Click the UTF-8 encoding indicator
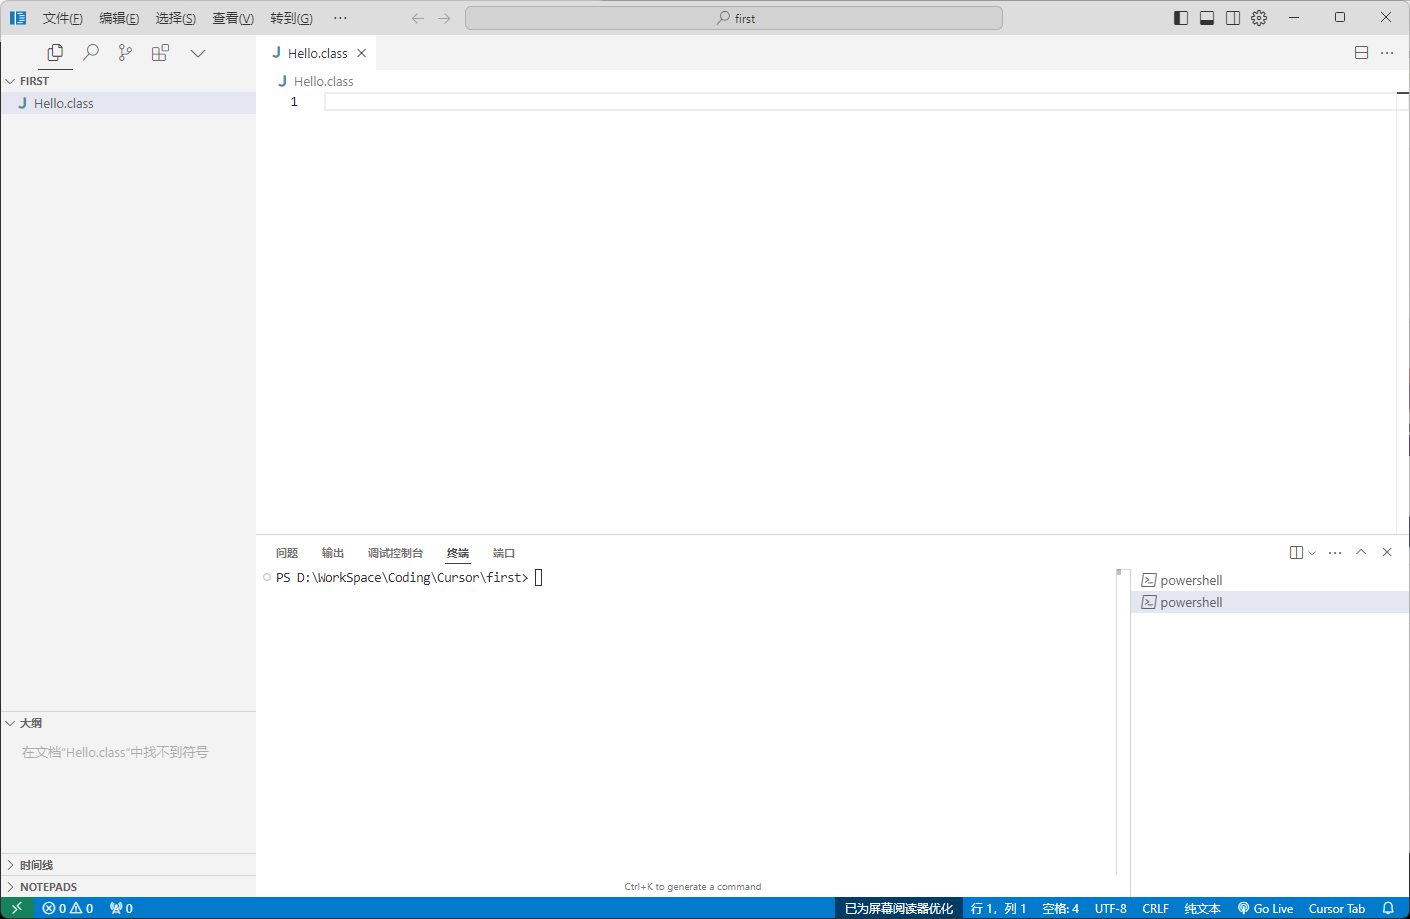 click(x=1110, y=908)
